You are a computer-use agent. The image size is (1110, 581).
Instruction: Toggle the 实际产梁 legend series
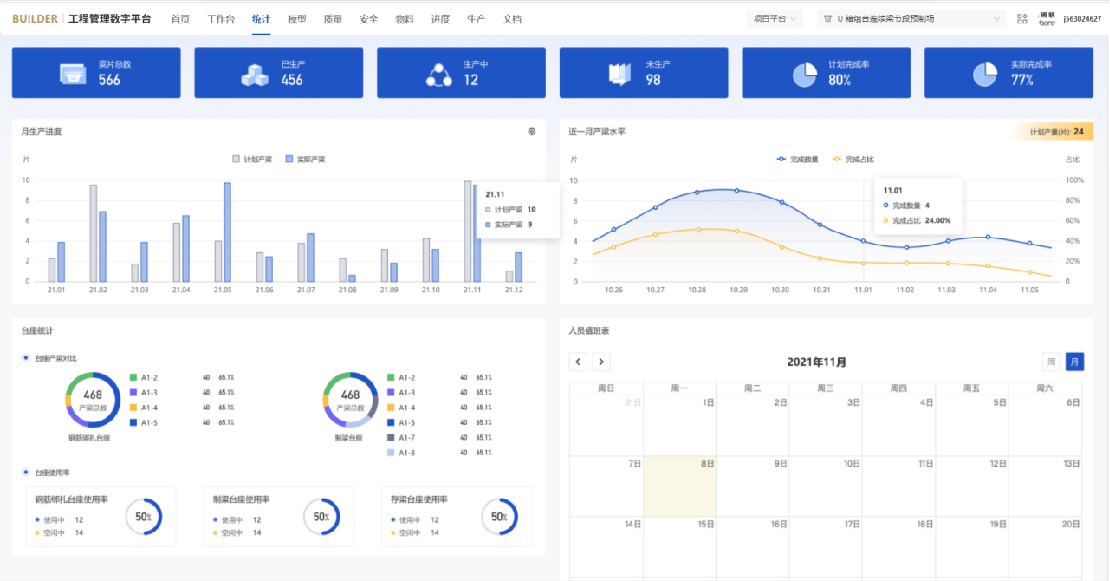[x=305, y=159]
